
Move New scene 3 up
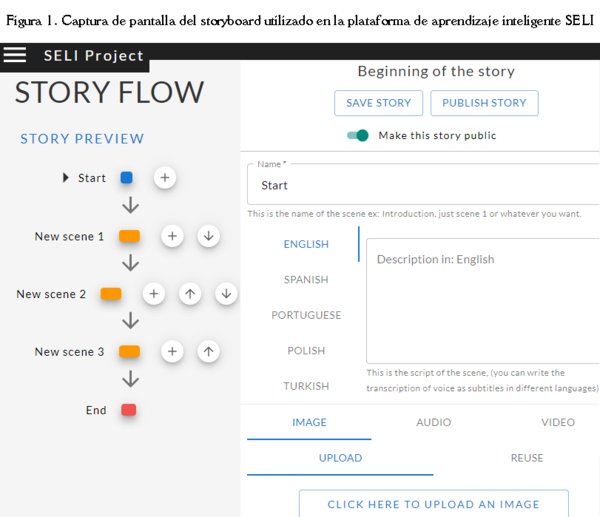(208, 352)
